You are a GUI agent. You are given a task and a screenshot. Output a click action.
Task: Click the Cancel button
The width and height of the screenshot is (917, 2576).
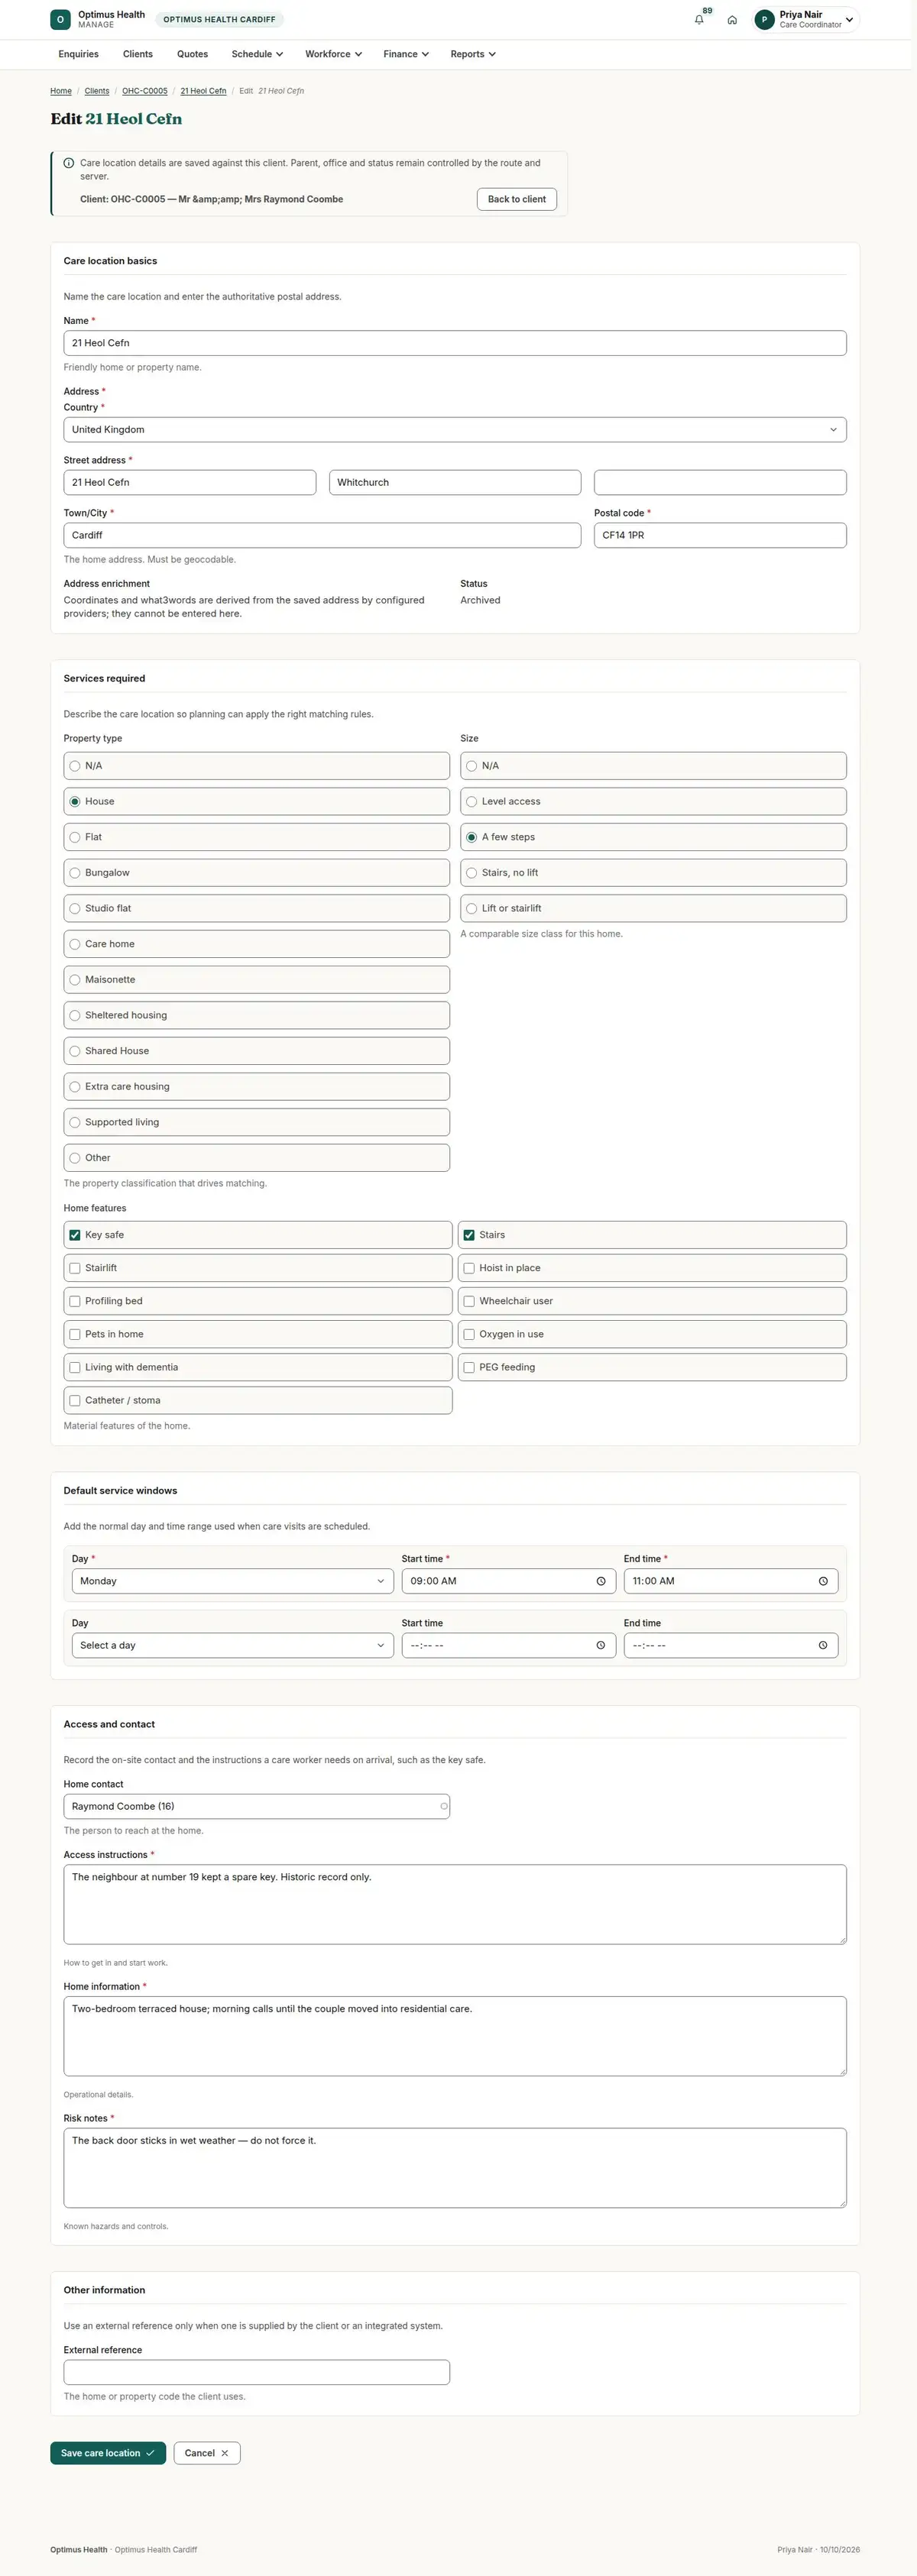pos(207,2453)
